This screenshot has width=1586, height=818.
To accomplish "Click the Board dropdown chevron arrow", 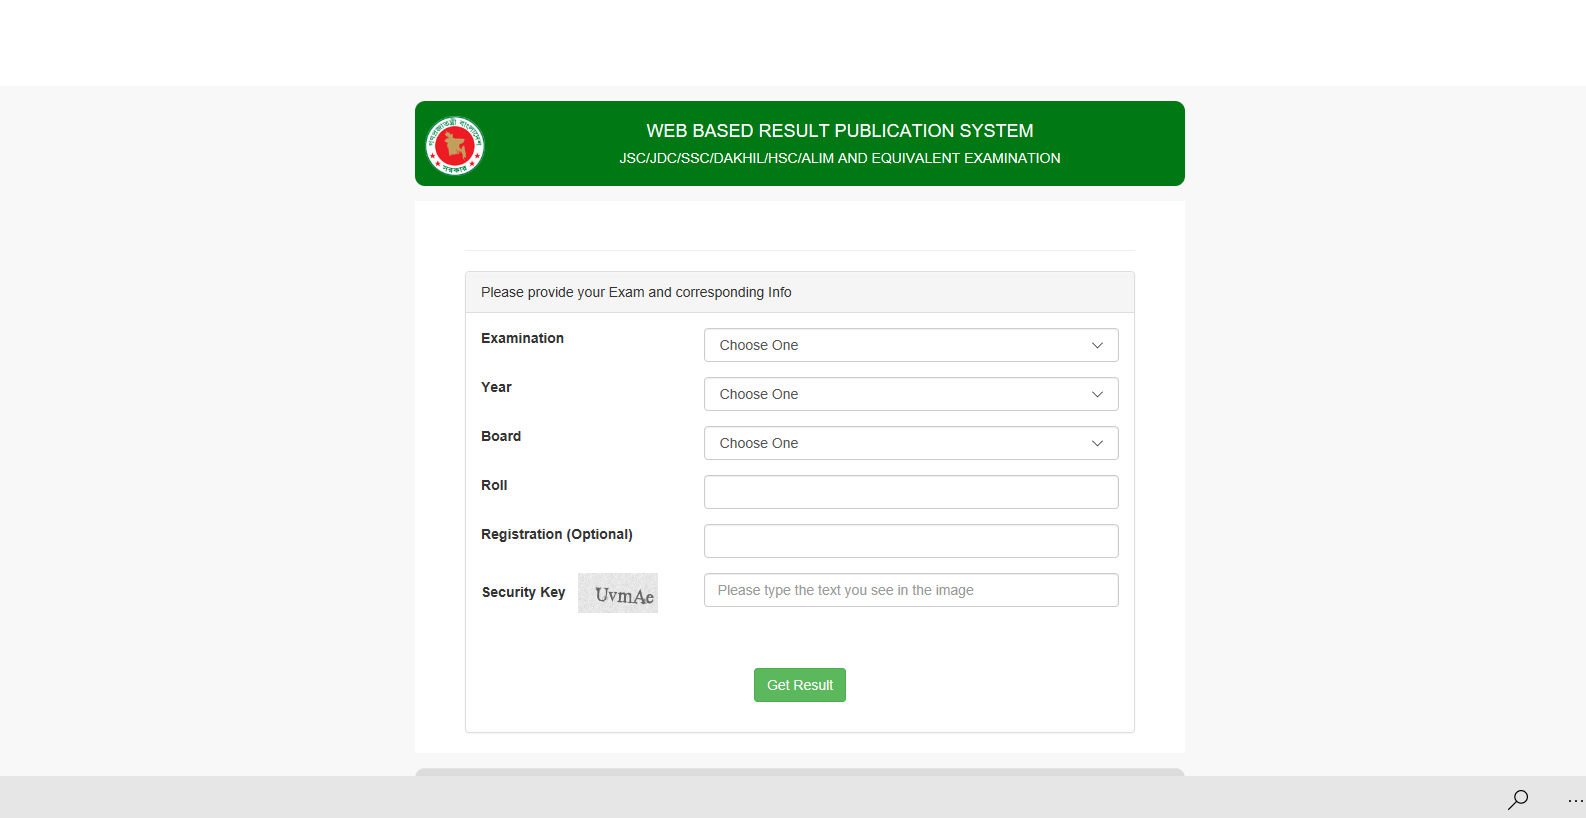I will [1097, 443].
